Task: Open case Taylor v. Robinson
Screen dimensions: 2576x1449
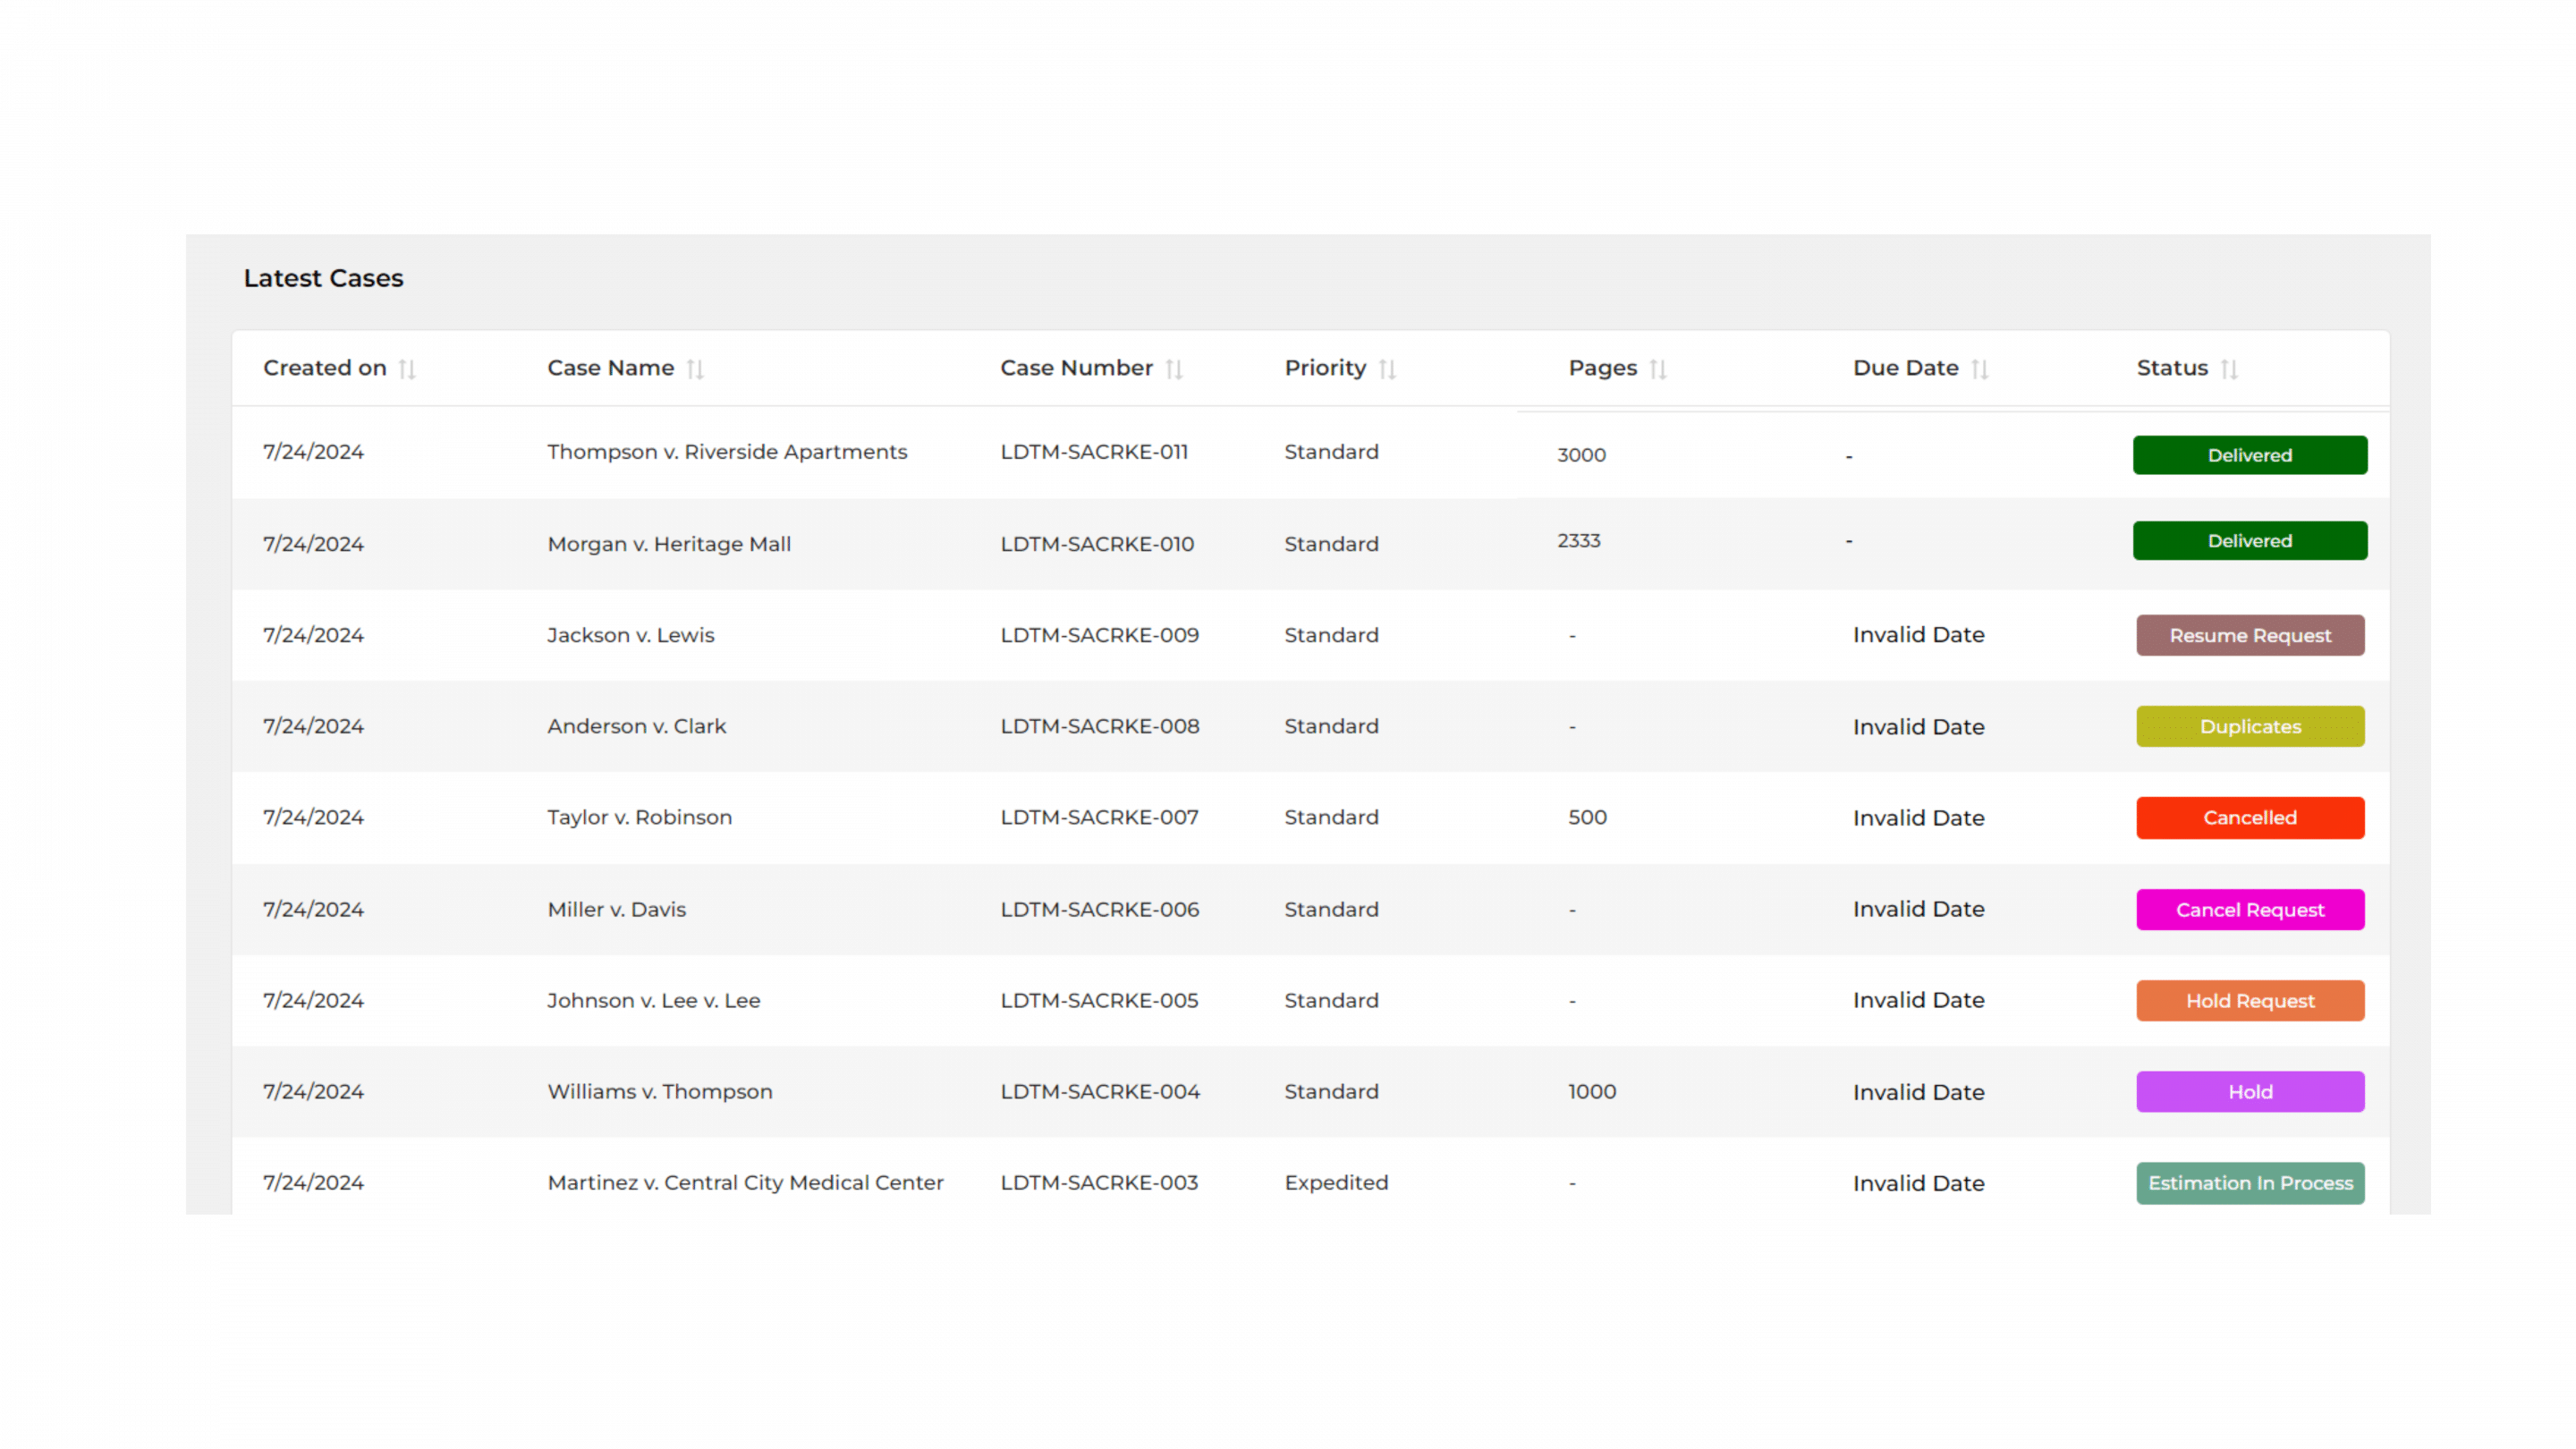Action: [x=640, y=817]
